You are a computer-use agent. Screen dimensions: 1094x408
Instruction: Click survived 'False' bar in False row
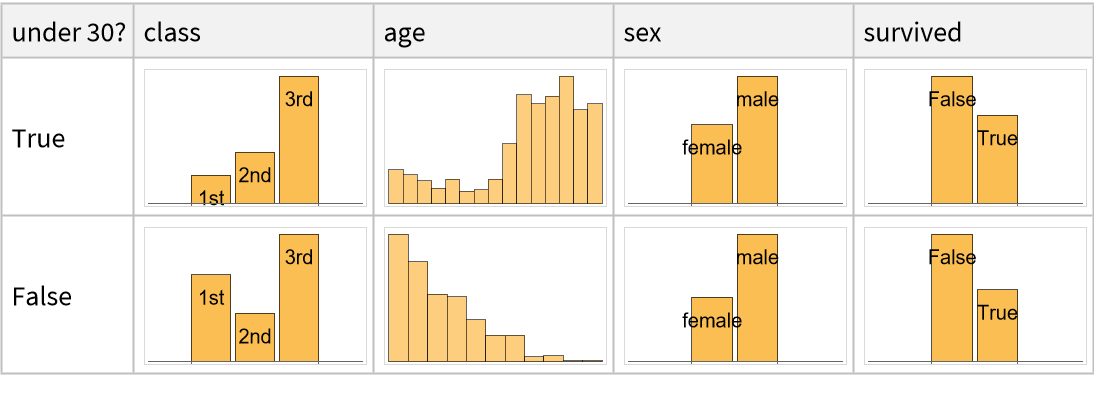point(951,297)
